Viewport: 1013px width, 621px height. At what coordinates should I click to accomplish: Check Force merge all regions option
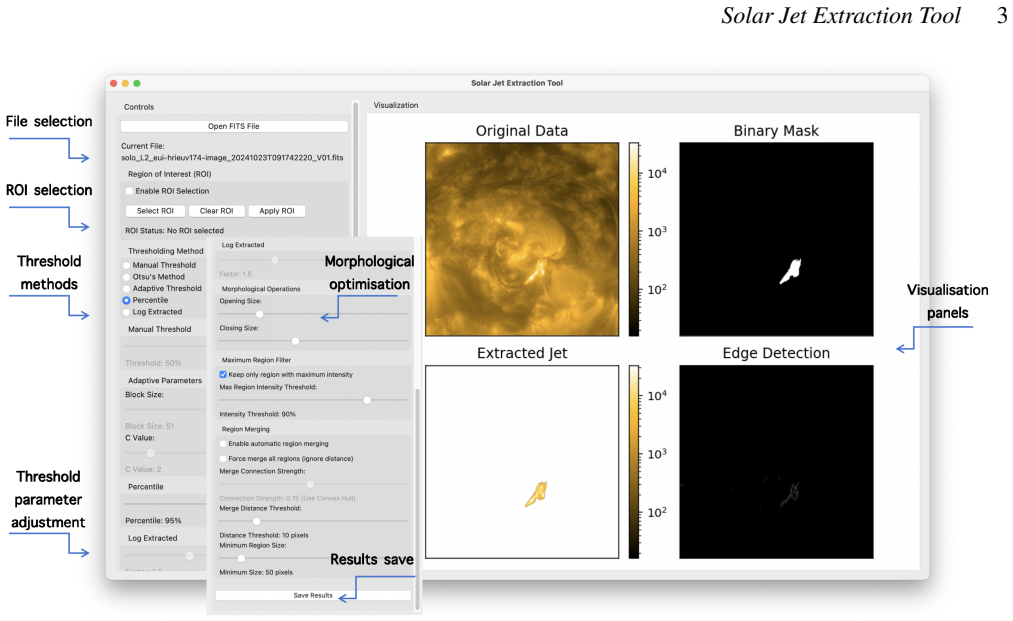tap(223, 458)
